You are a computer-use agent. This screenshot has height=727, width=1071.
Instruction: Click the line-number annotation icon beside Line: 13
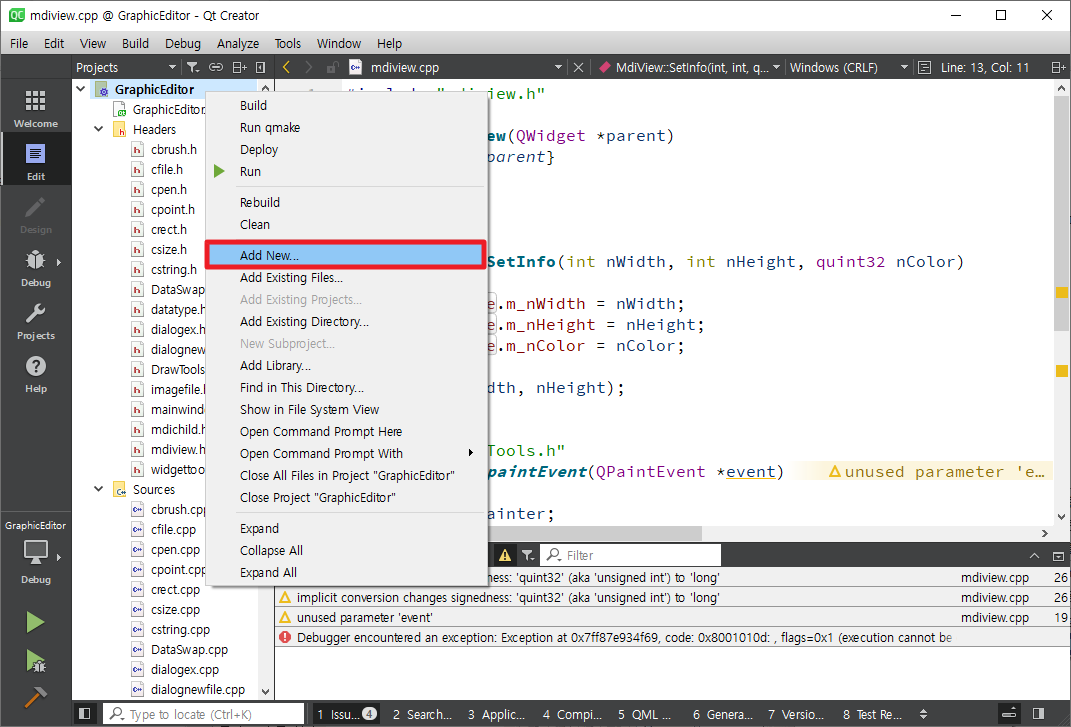click(x=925, y=67)
